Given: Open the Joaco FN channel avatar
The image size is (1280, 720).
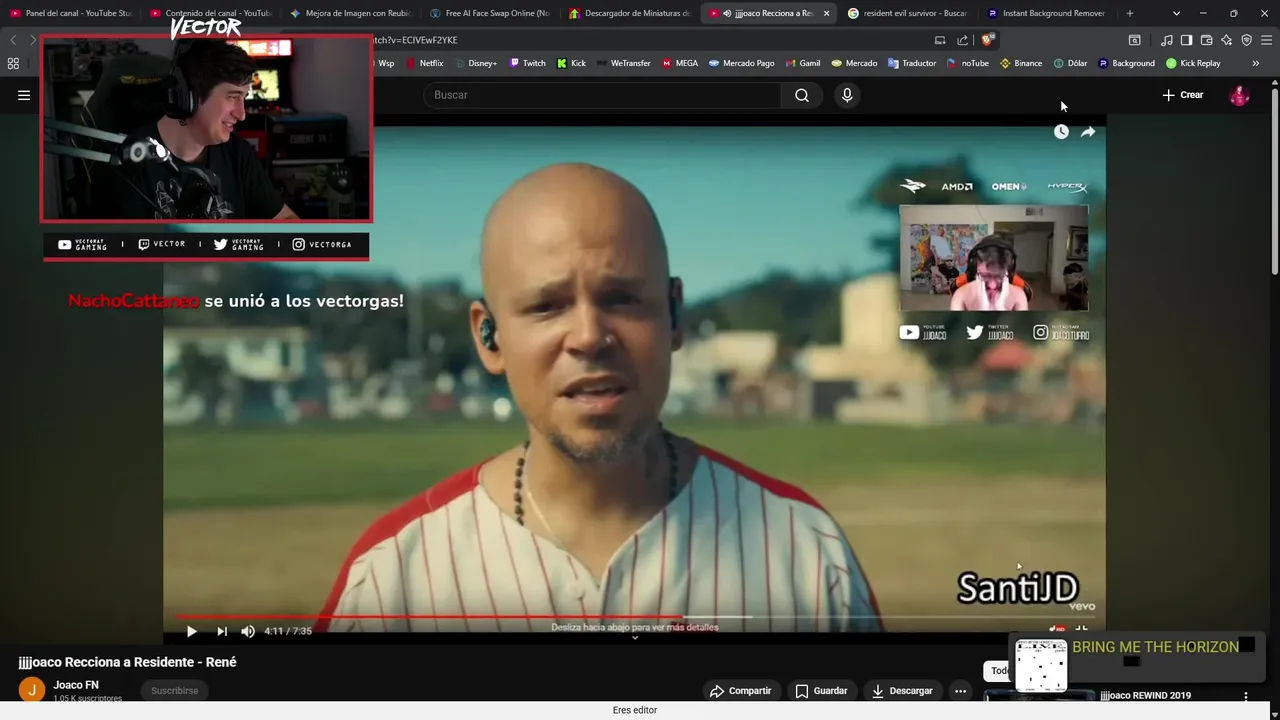Looking at the screenshot, I should point(32,690).
